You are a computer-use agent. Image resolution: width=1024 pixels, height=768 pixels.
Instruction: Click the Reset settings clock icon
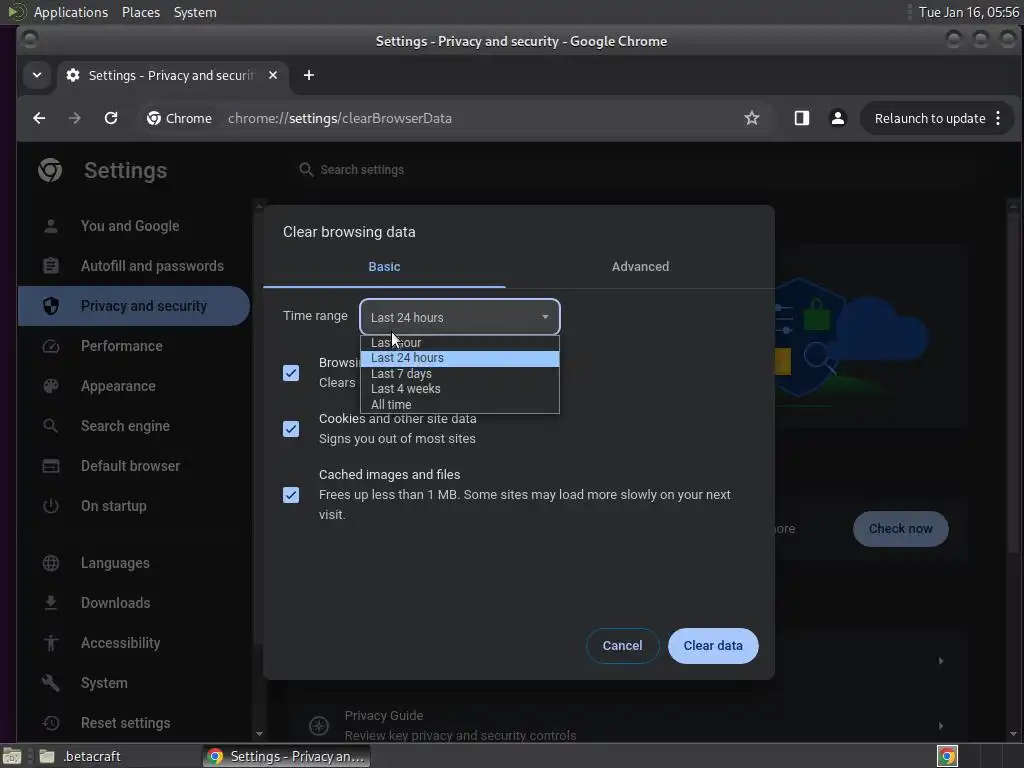pos(51,723)
